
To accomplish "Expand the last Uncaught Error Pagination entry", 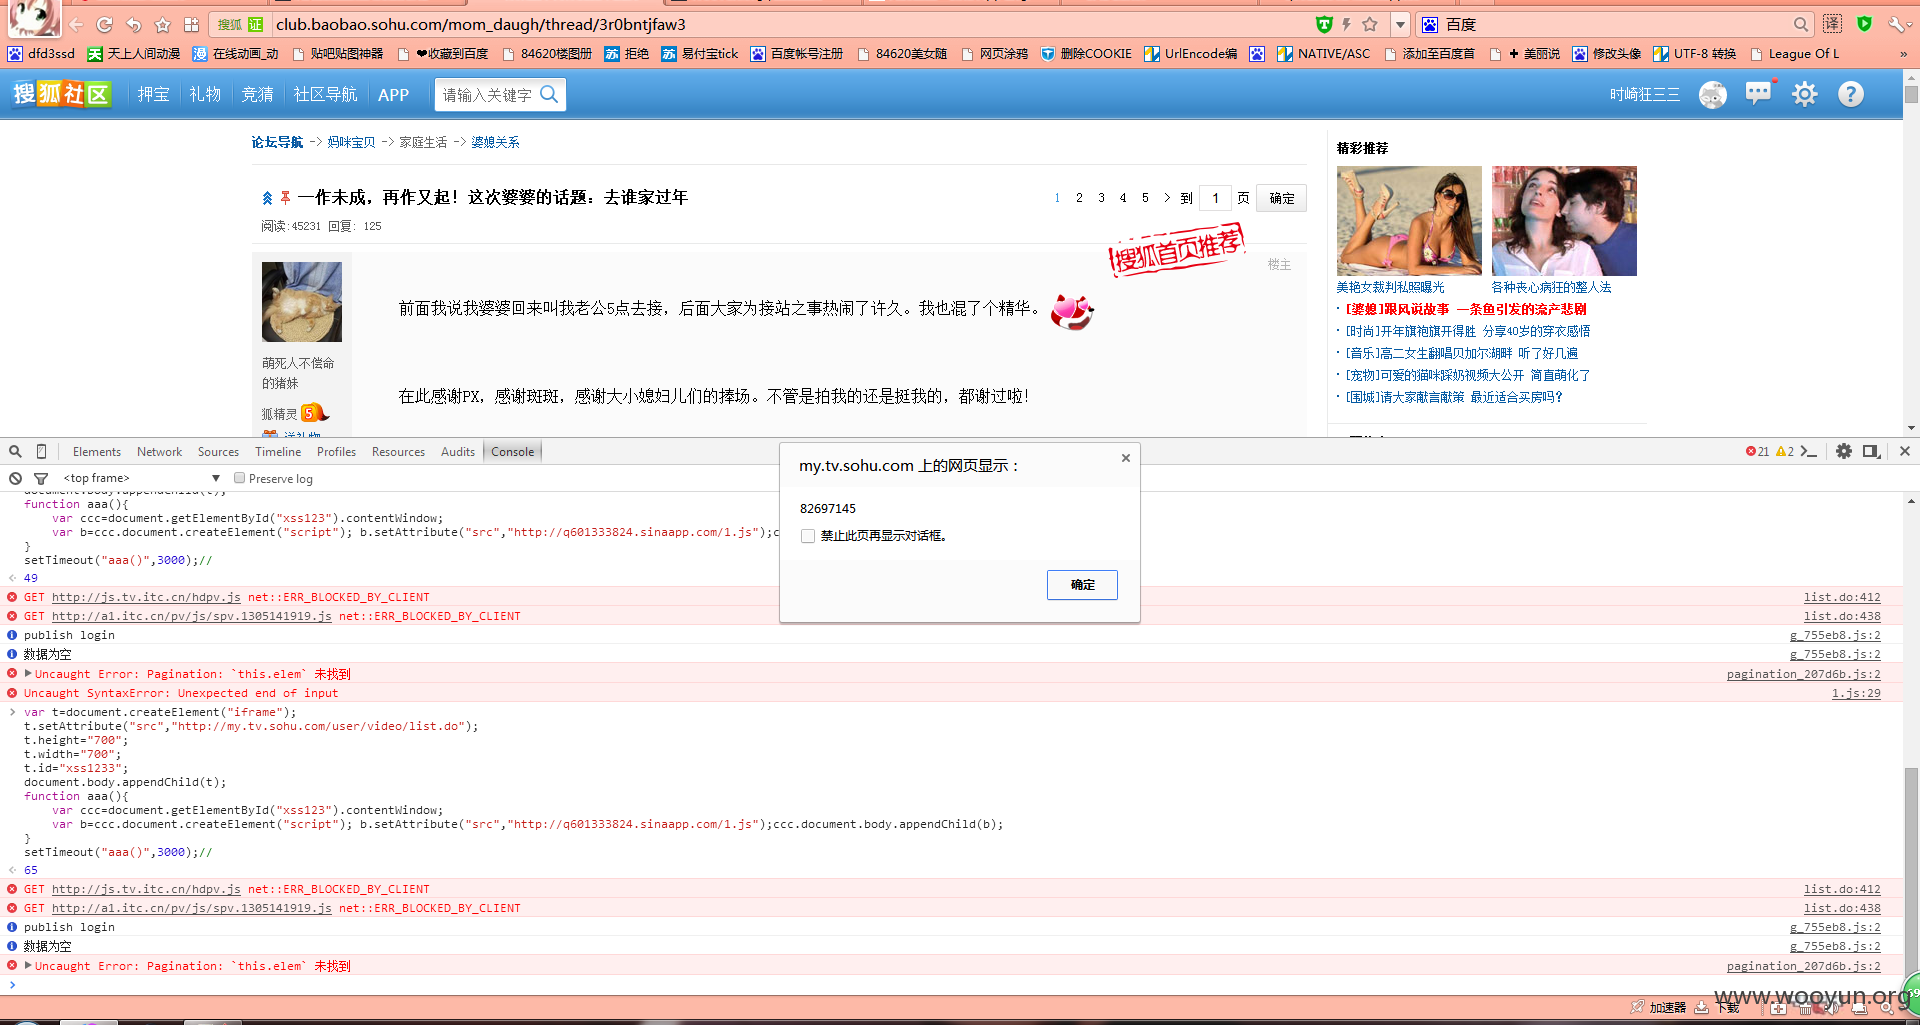I will pos(28,965).
